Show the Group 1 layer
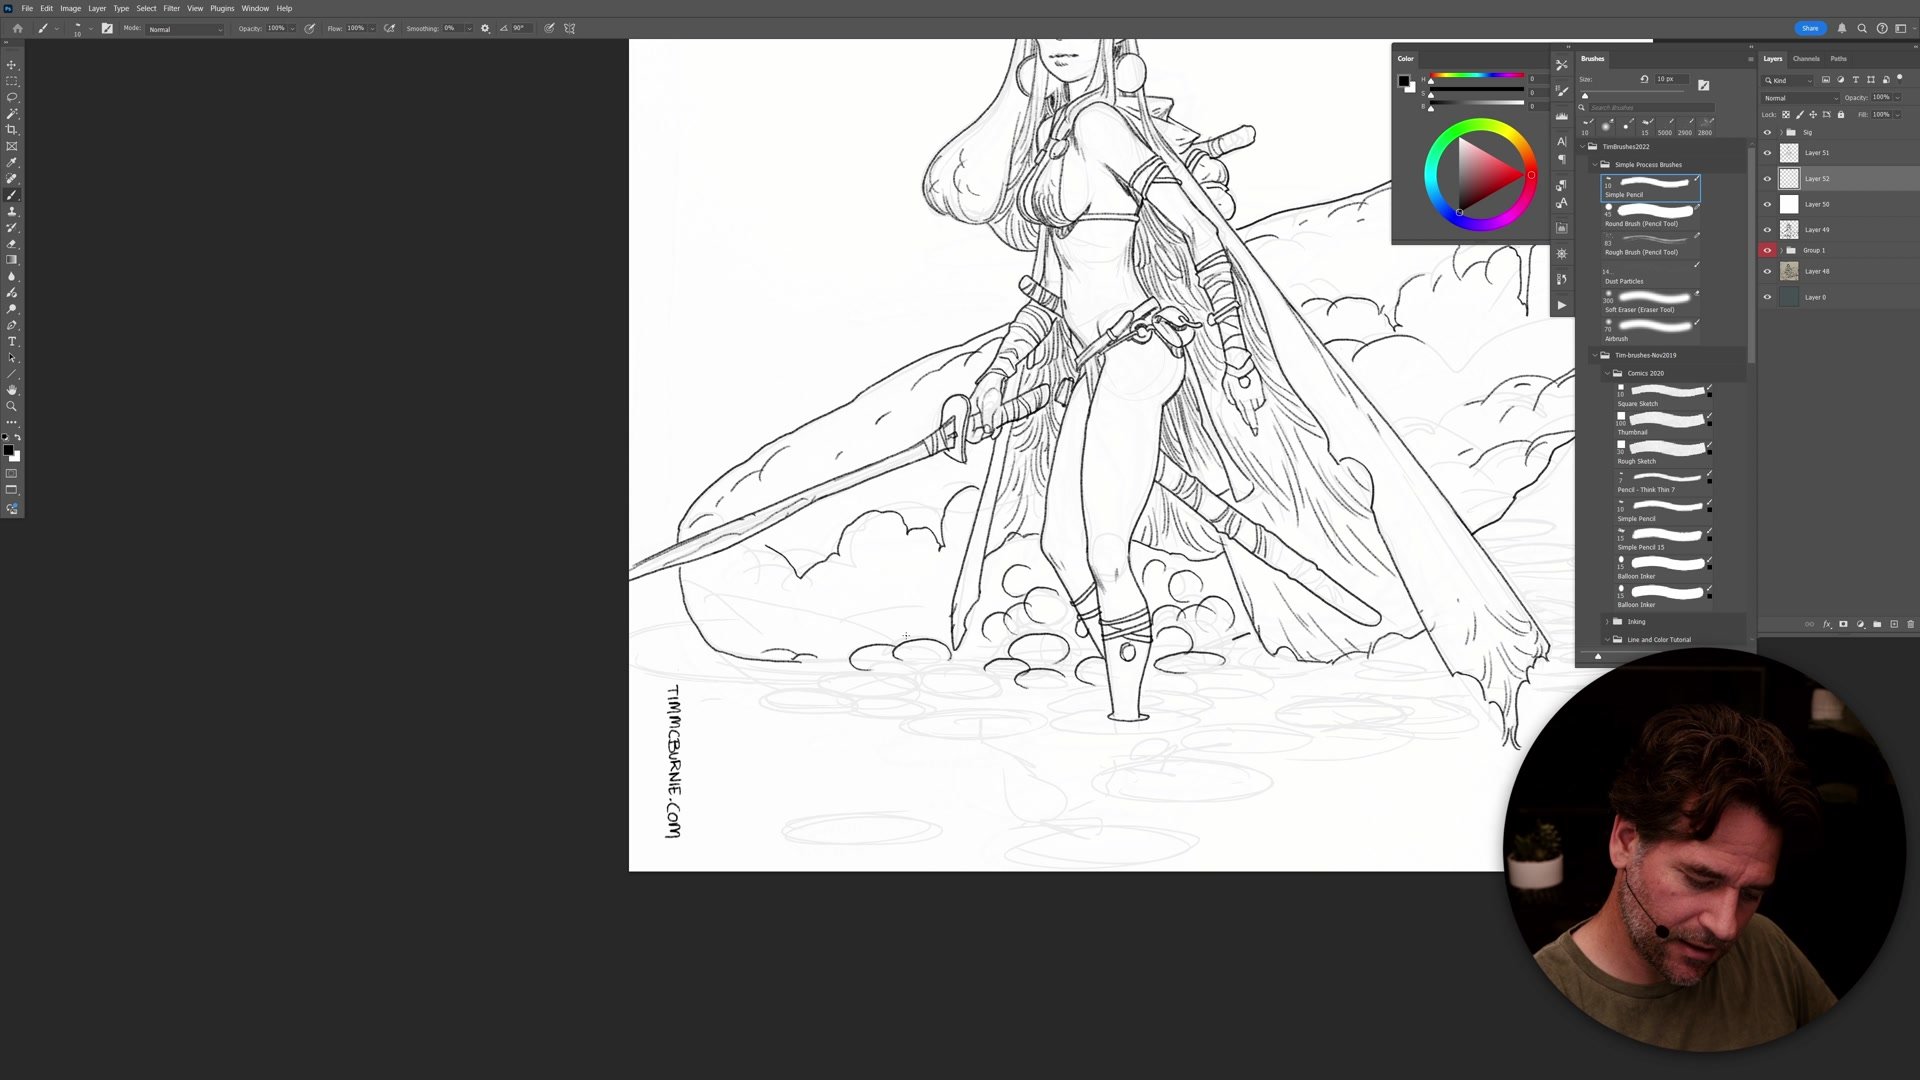 coord(1767,250)
